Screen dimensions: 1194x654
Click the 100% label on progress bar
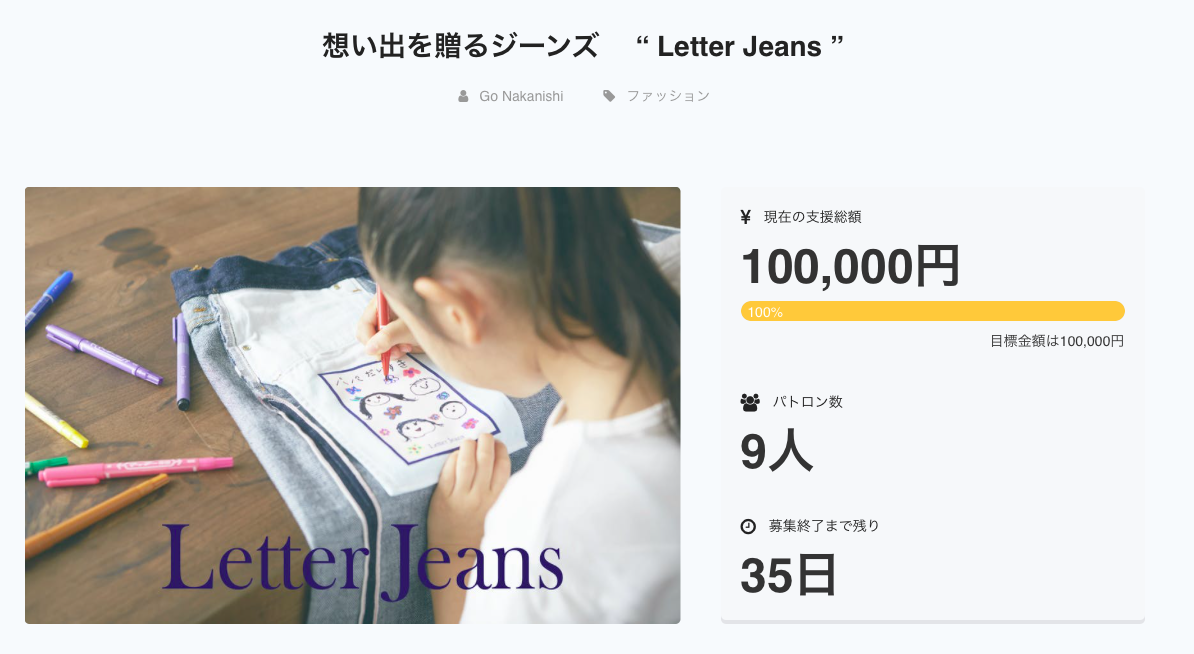(x=765, y=312)
